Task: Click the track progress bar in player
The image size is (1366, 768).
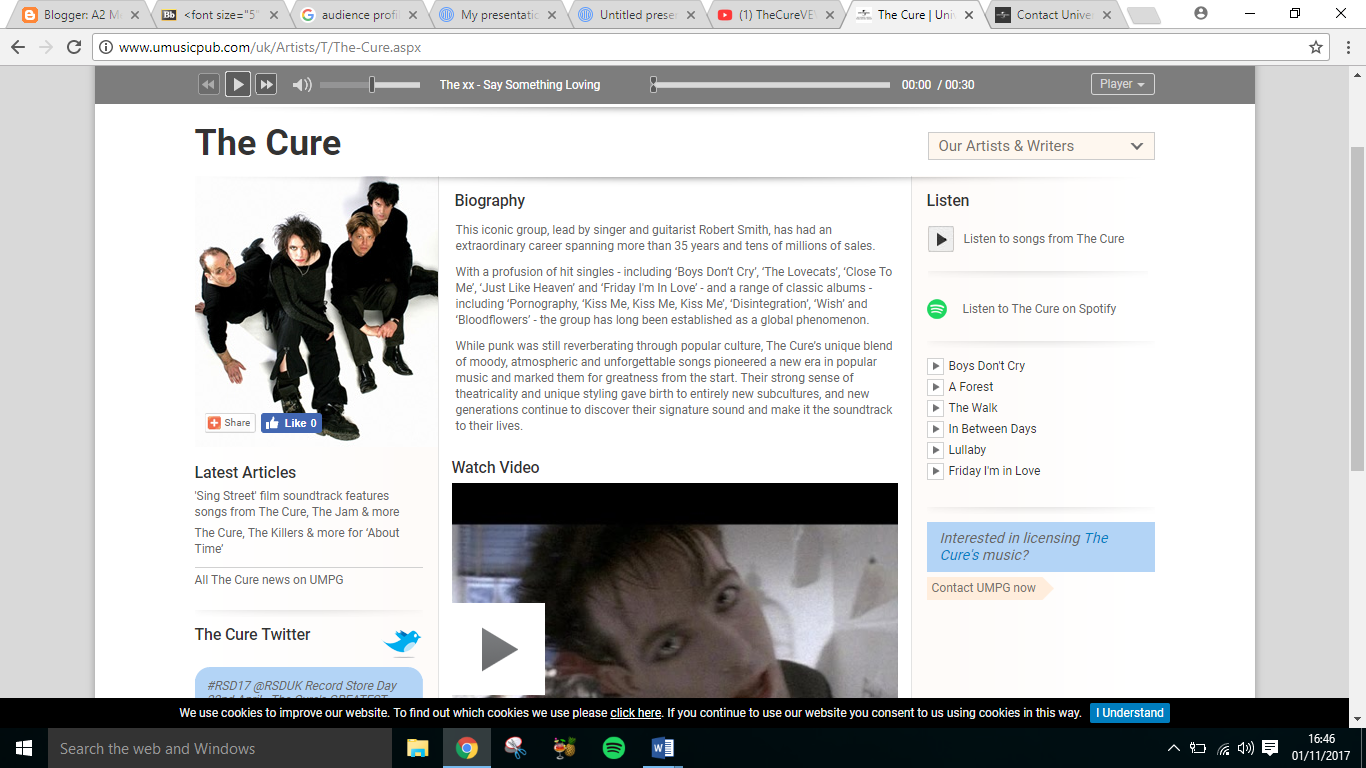Action: tap(770, 85)
